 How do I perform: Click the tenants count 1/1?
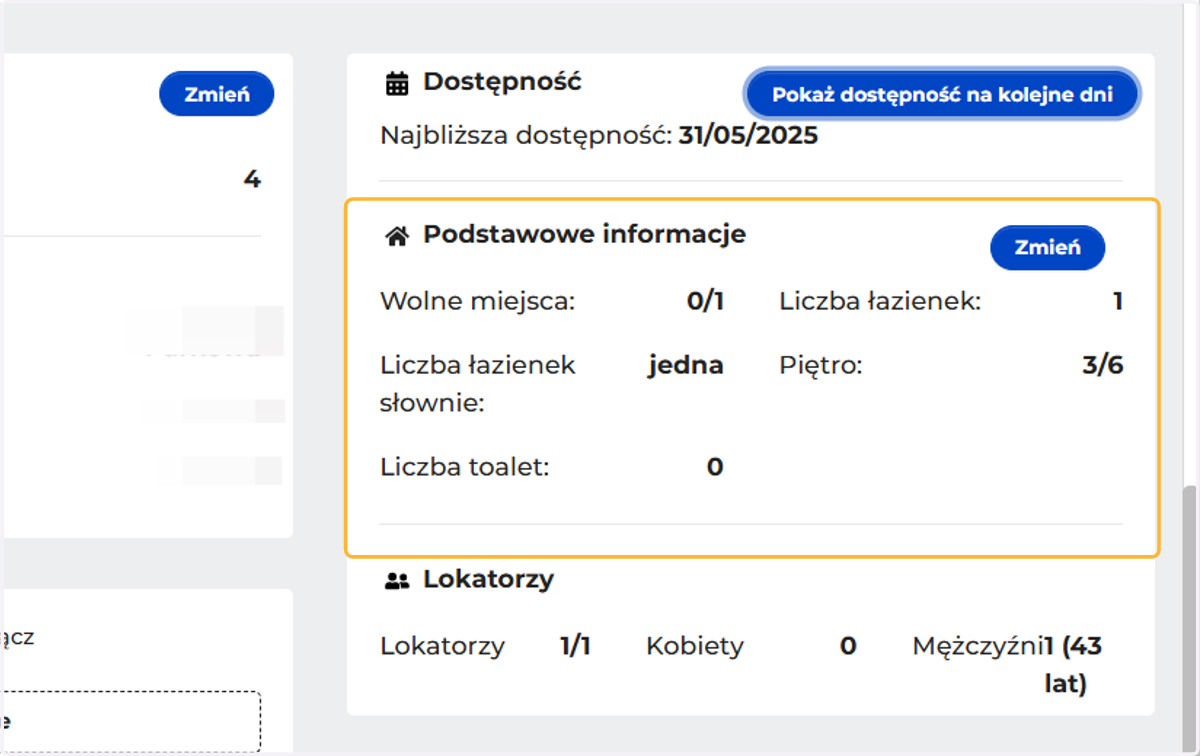click(575, 647)
